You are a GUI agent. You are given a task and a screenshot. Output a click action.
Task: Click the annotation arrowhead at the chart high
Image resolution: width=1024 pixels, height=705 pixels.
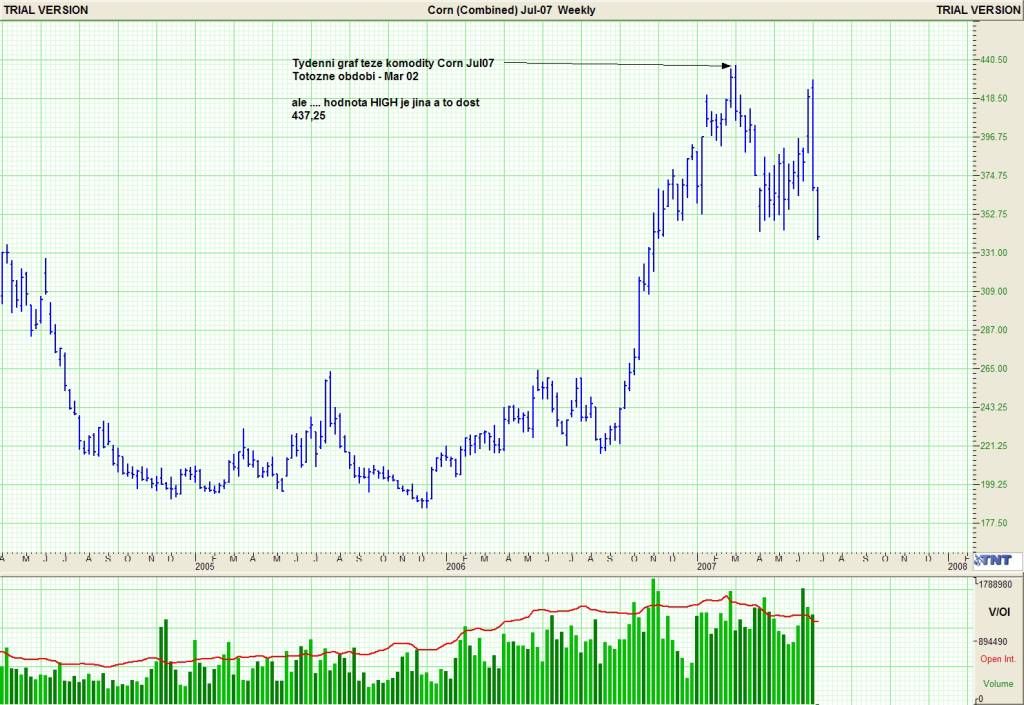pyautogui.click(x=726, y=65)
